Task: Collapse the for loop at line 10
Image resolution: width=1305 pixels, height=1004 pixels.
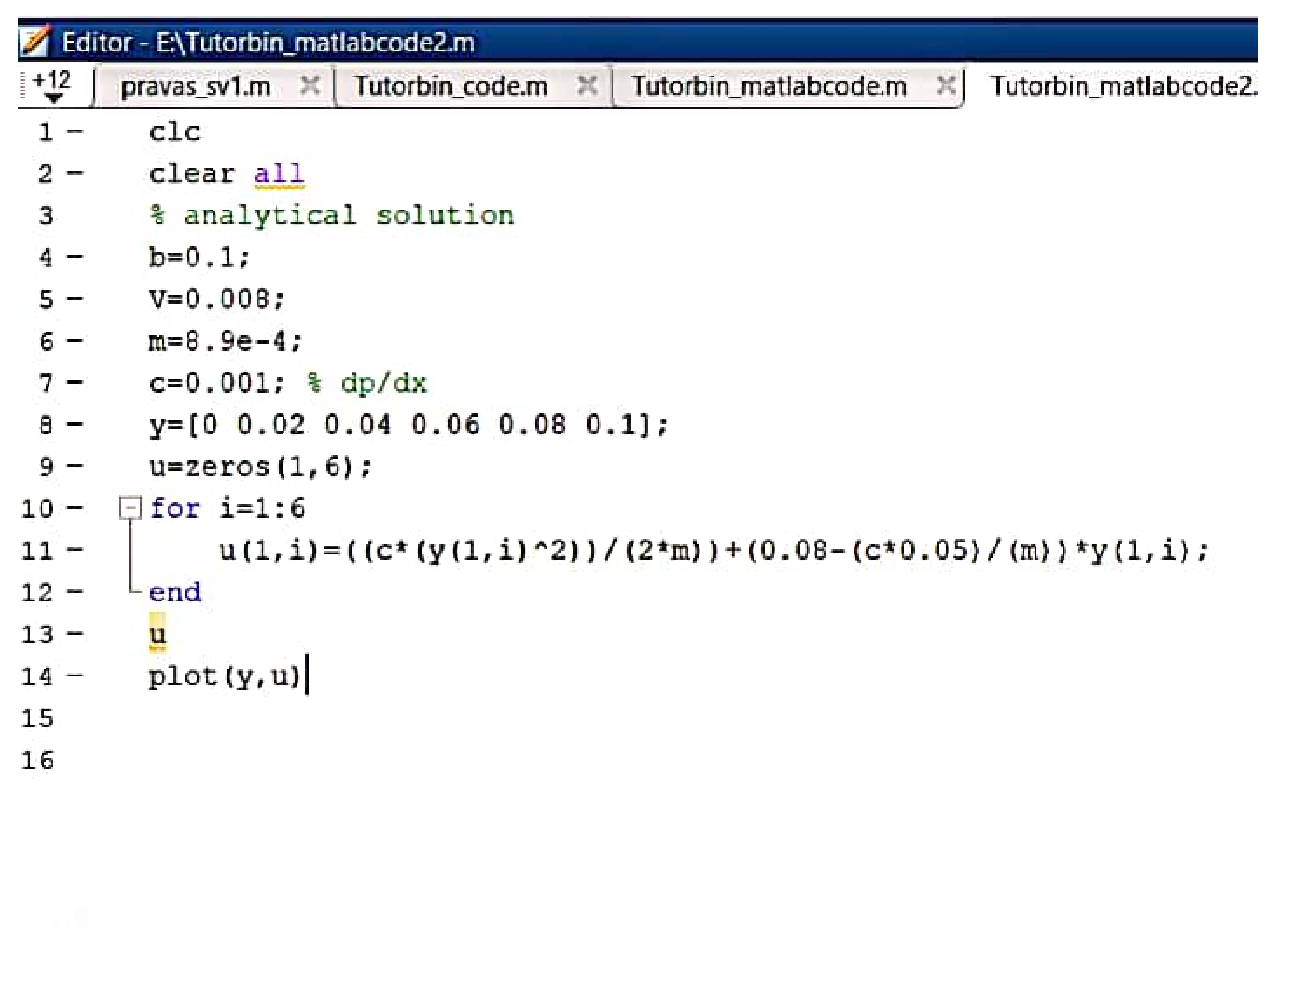Action: (130, 509)
